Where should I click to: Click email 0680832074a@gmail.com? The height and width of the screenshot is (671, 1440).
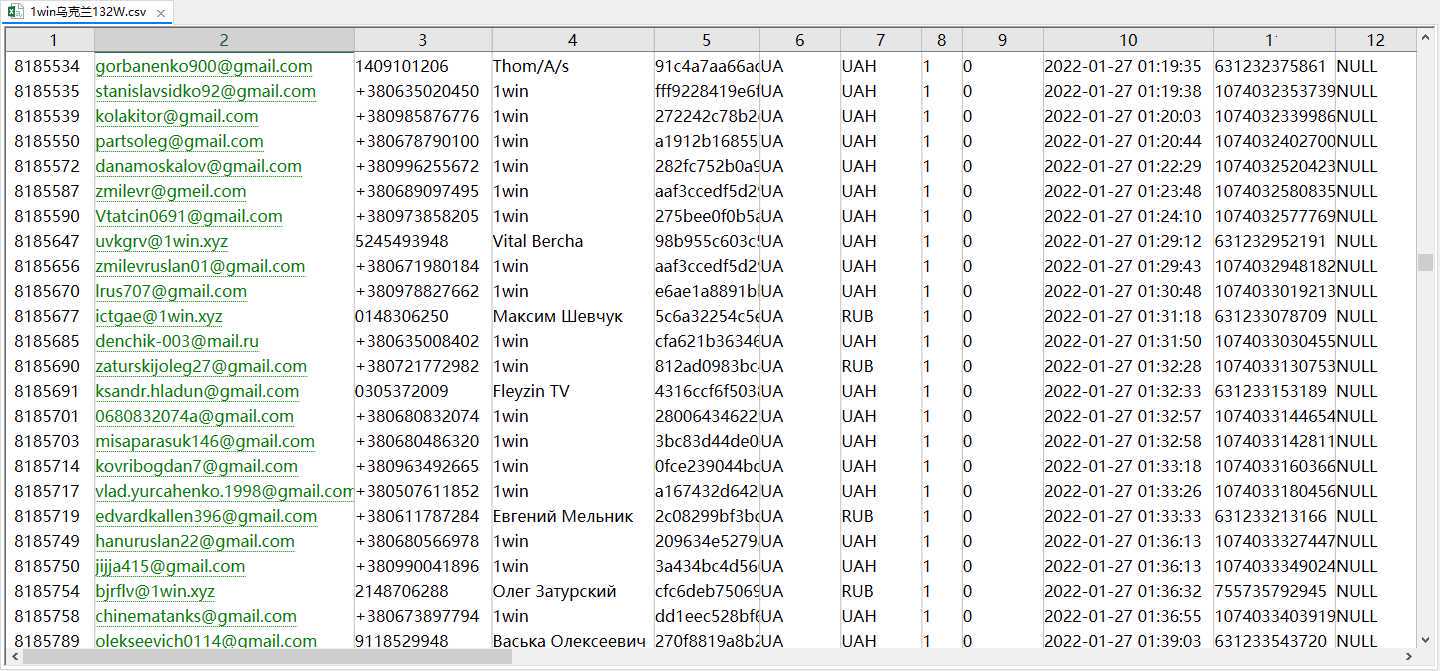click(x=195, y=416)
